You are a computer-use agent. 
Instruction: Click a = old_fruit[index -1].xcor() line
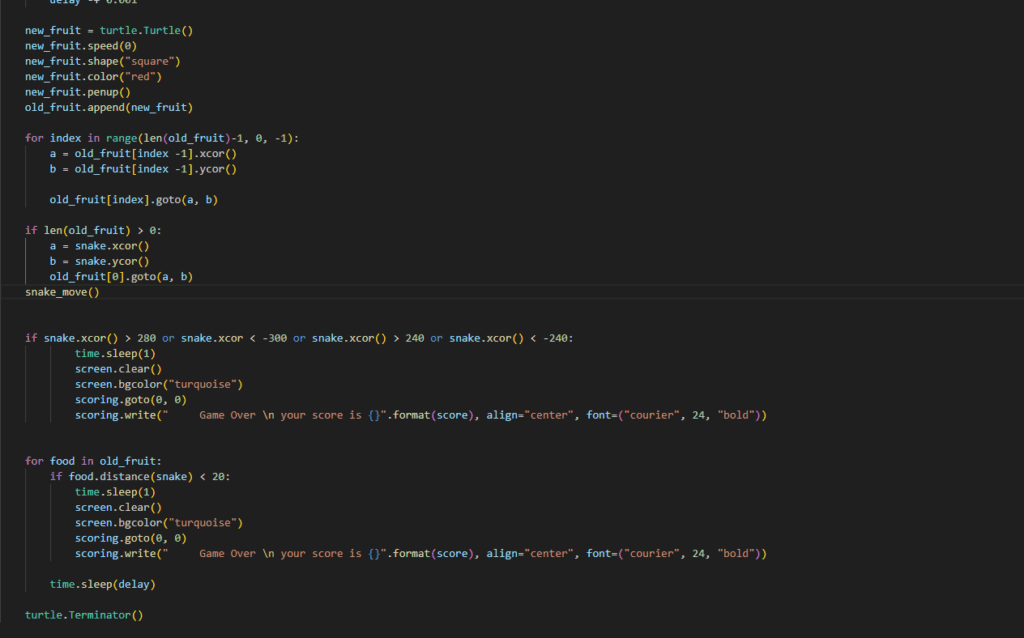click(x=142, y=153)
